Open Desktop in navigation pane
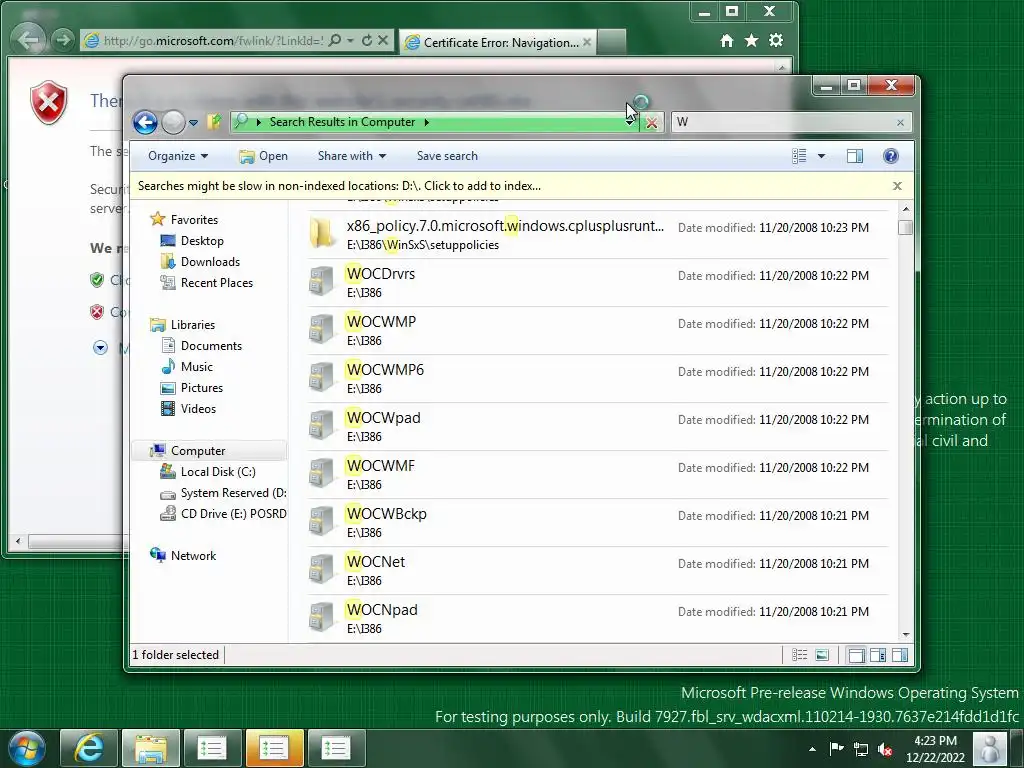 (x=202, y=241)
